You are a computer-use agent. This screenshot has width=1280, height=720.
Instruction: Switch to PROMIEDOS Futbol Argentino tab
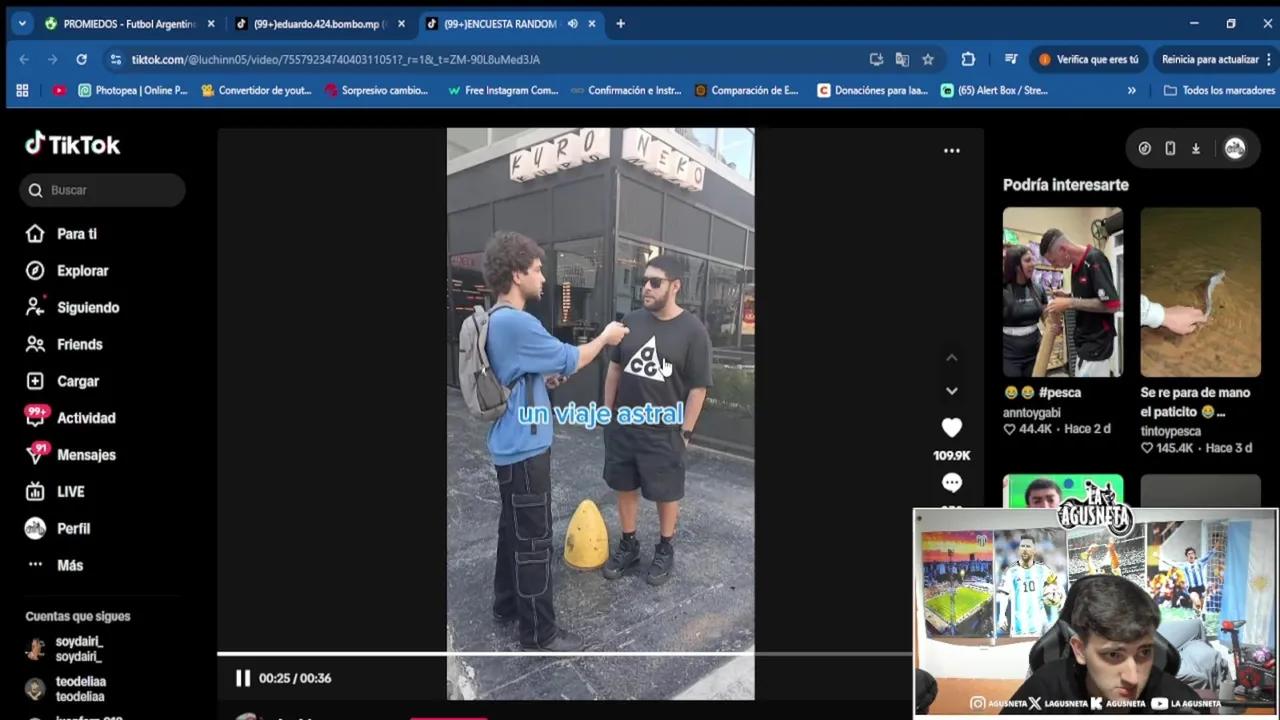pos(120,24)
